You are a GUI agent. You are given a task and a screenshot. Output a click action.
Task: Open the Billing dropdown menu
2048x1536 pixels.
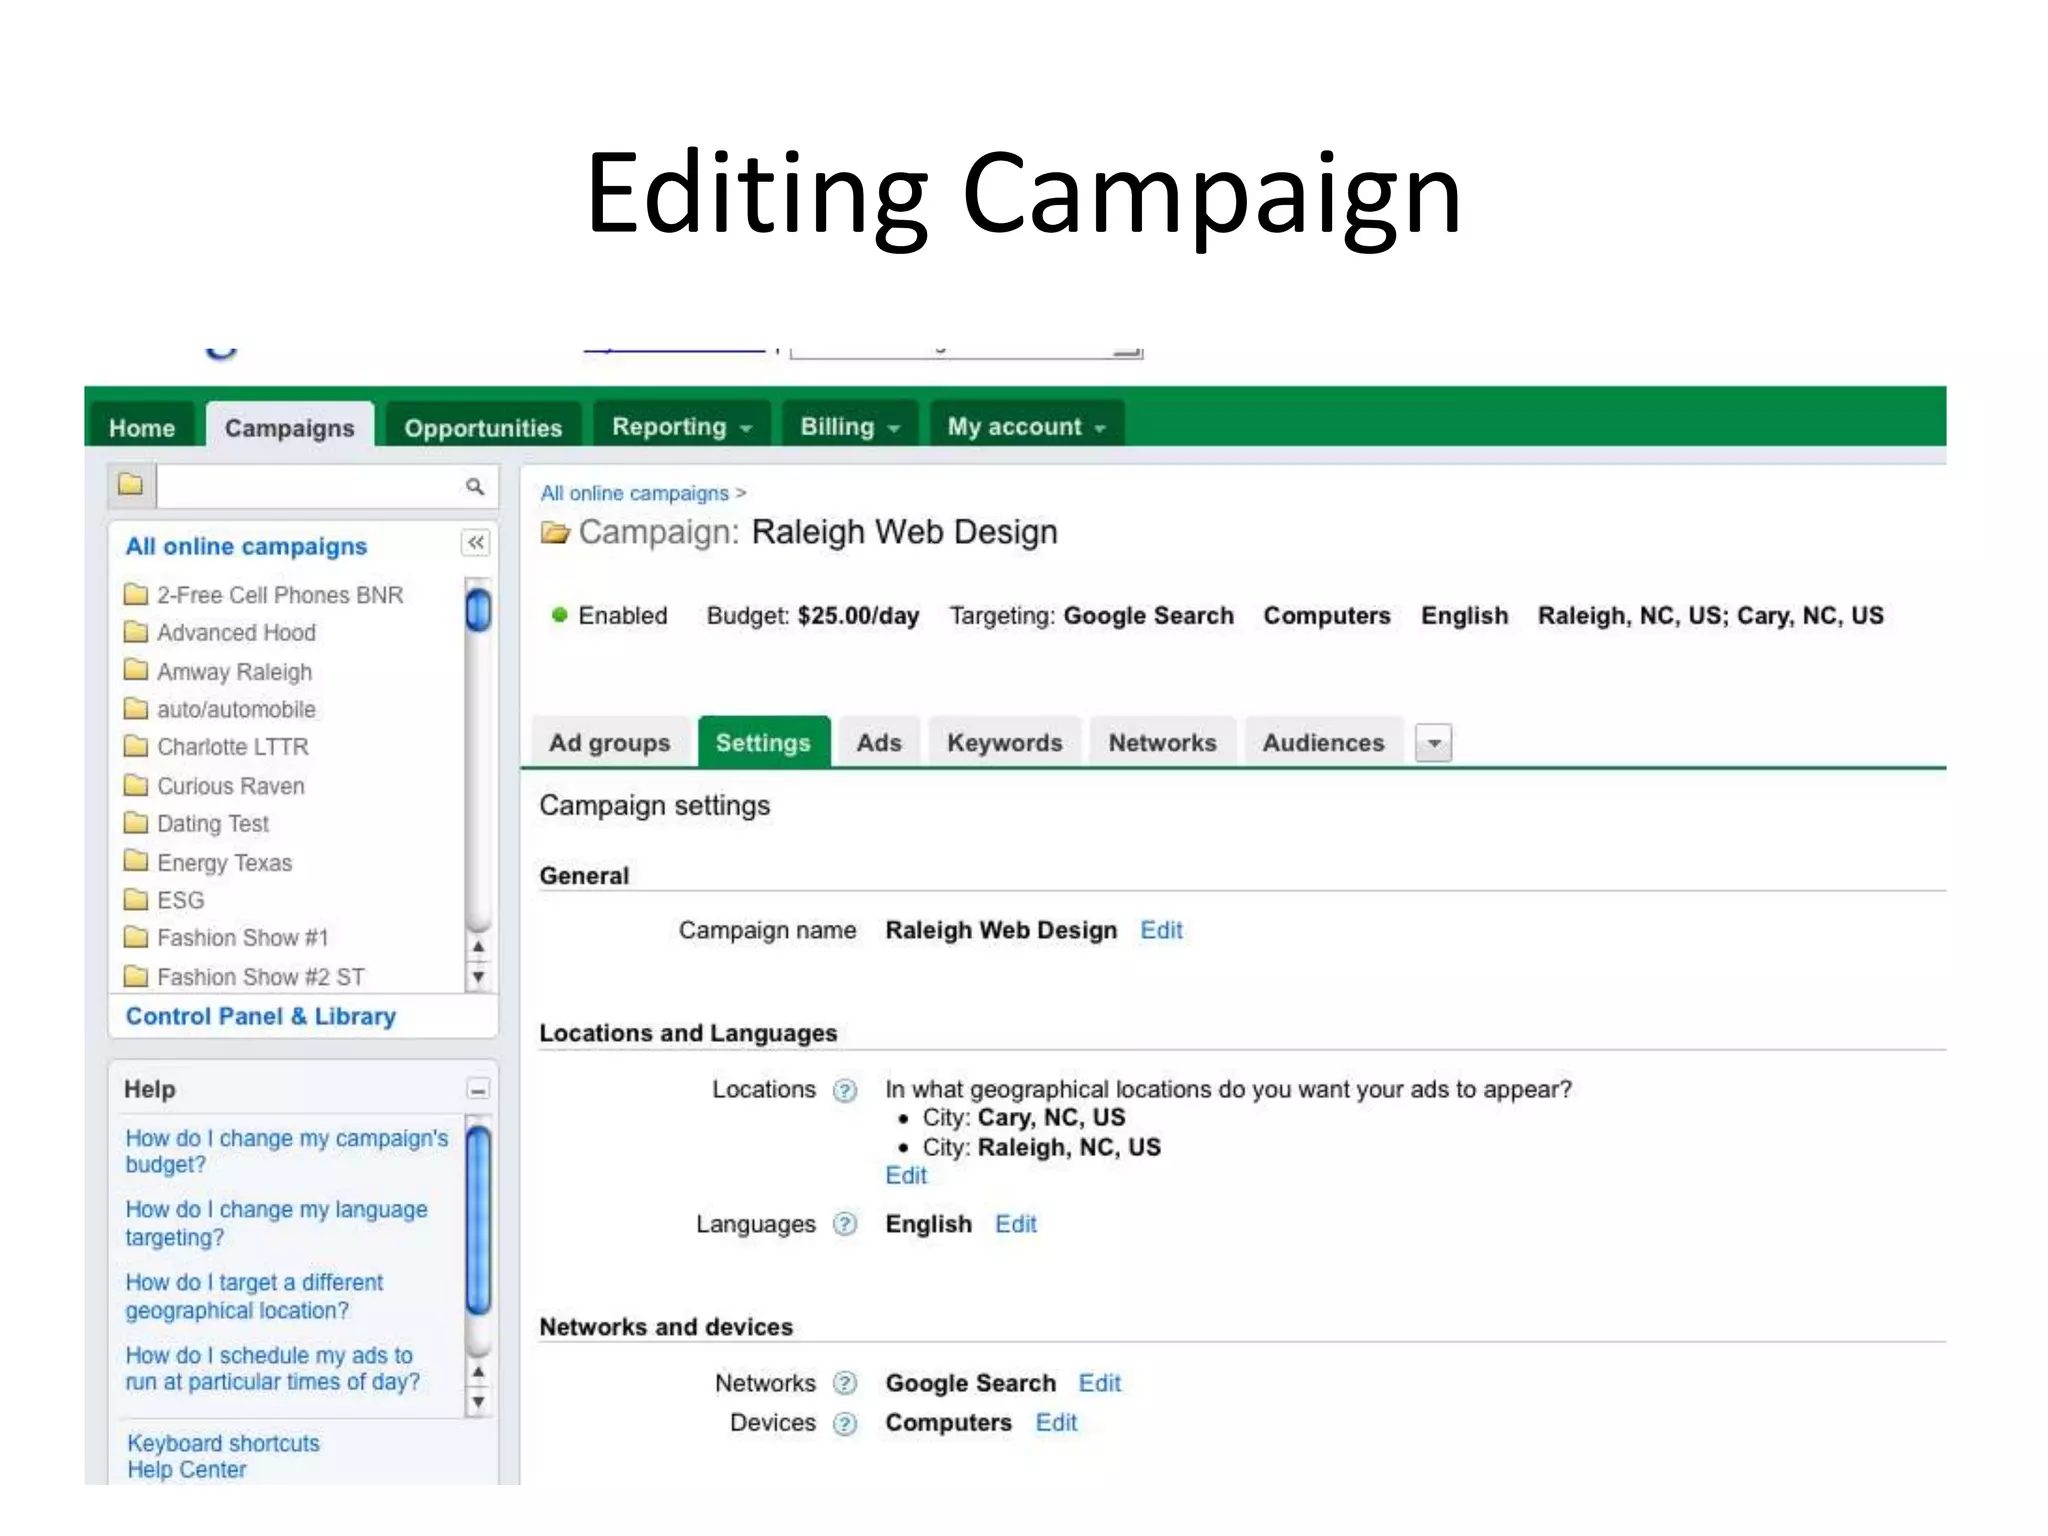850,427
